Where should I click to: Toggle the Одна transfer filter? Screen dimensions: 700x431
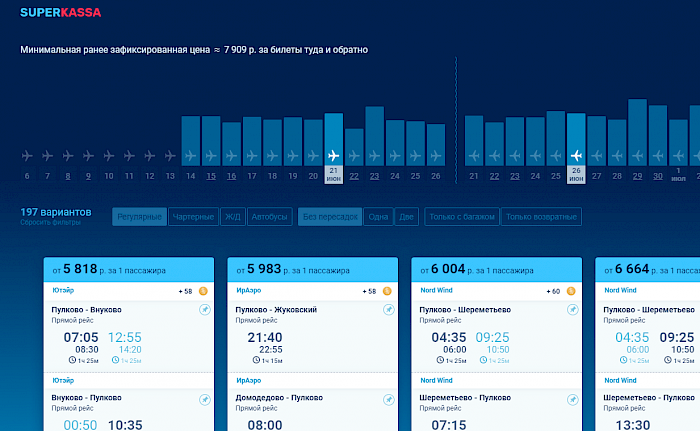(378, 217)
